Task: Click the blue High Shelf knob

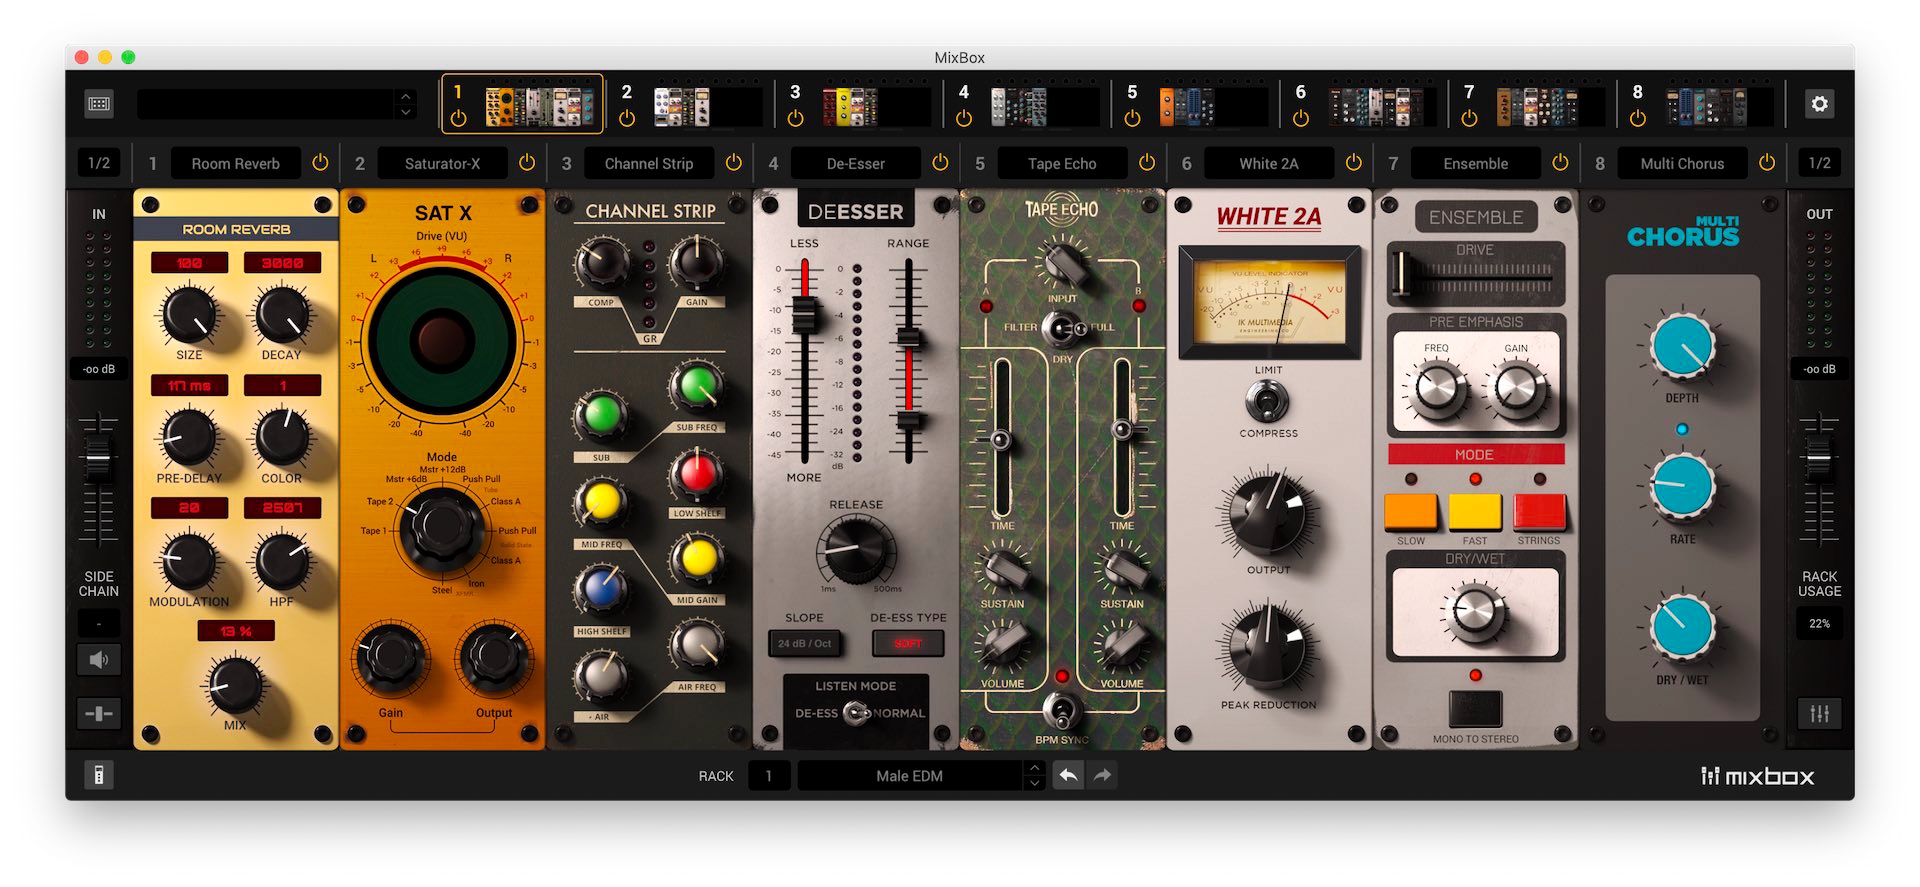Action: point(601,590)
